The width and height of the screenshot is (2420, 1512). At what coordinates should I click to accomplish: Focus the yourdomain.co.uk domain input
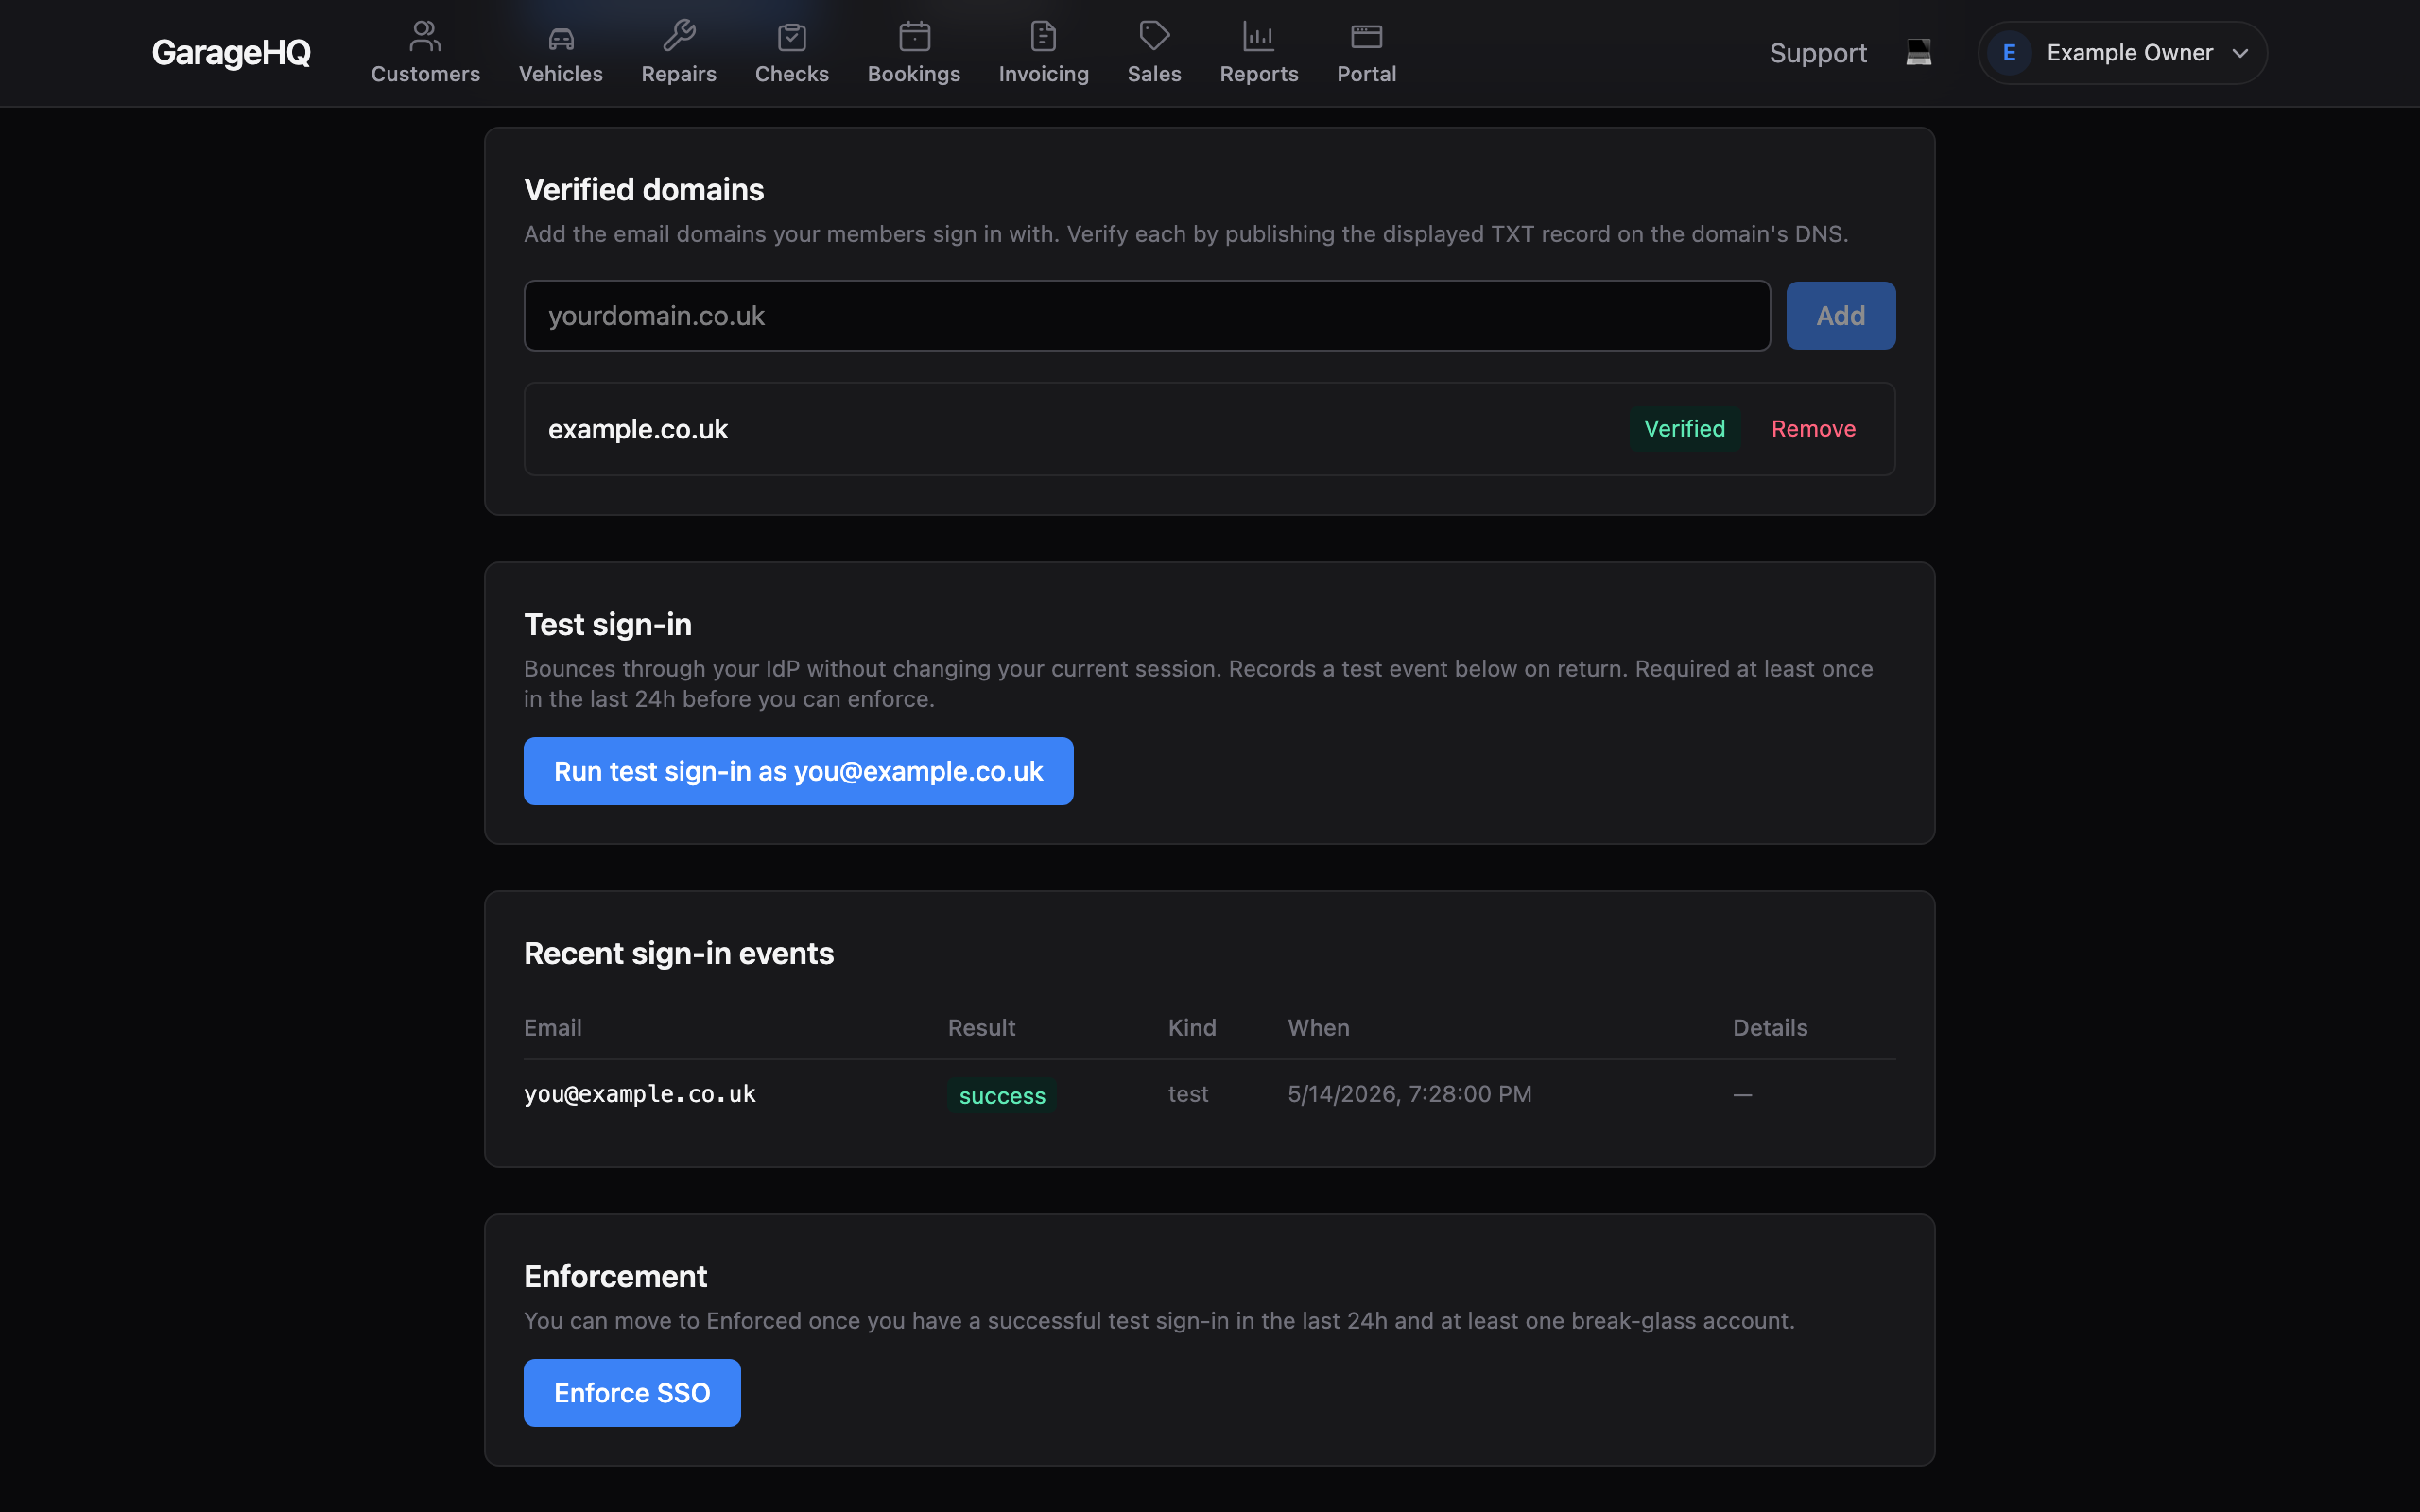click(1147, 316)
